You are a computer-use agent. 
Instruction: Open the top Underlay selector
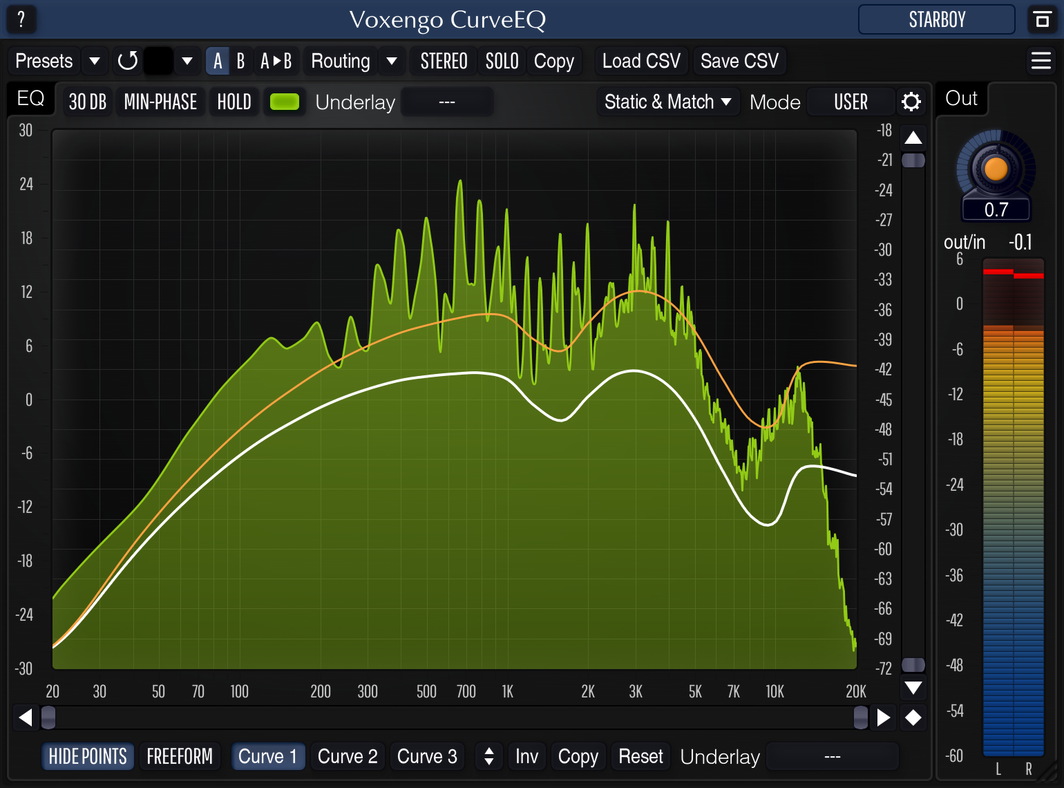pos(446,102)
